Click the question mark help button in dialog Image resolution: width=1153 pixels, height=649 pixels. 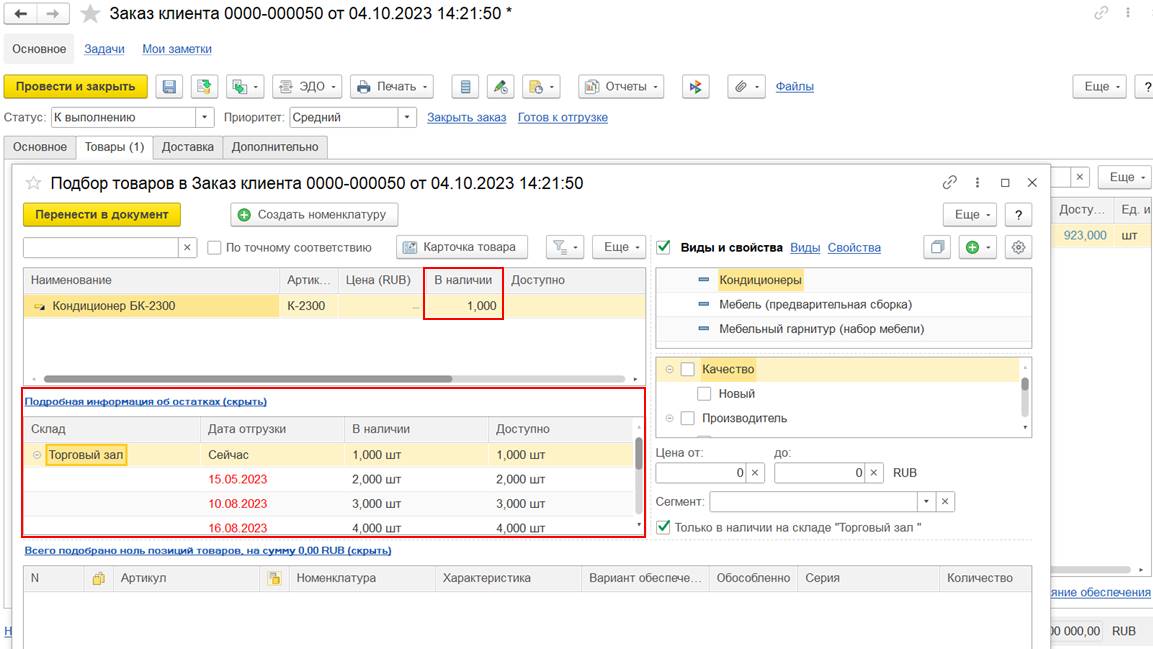(x=1018, y=214)
